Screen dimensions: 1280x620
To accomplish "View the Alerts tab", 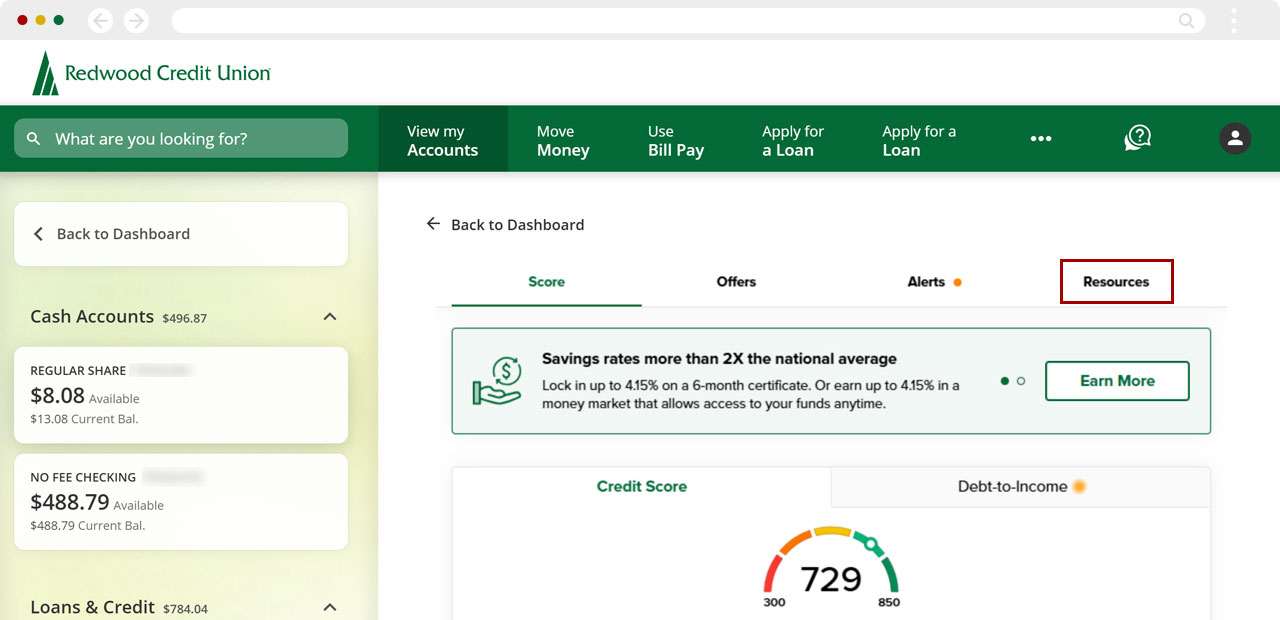I will [926, 282].
